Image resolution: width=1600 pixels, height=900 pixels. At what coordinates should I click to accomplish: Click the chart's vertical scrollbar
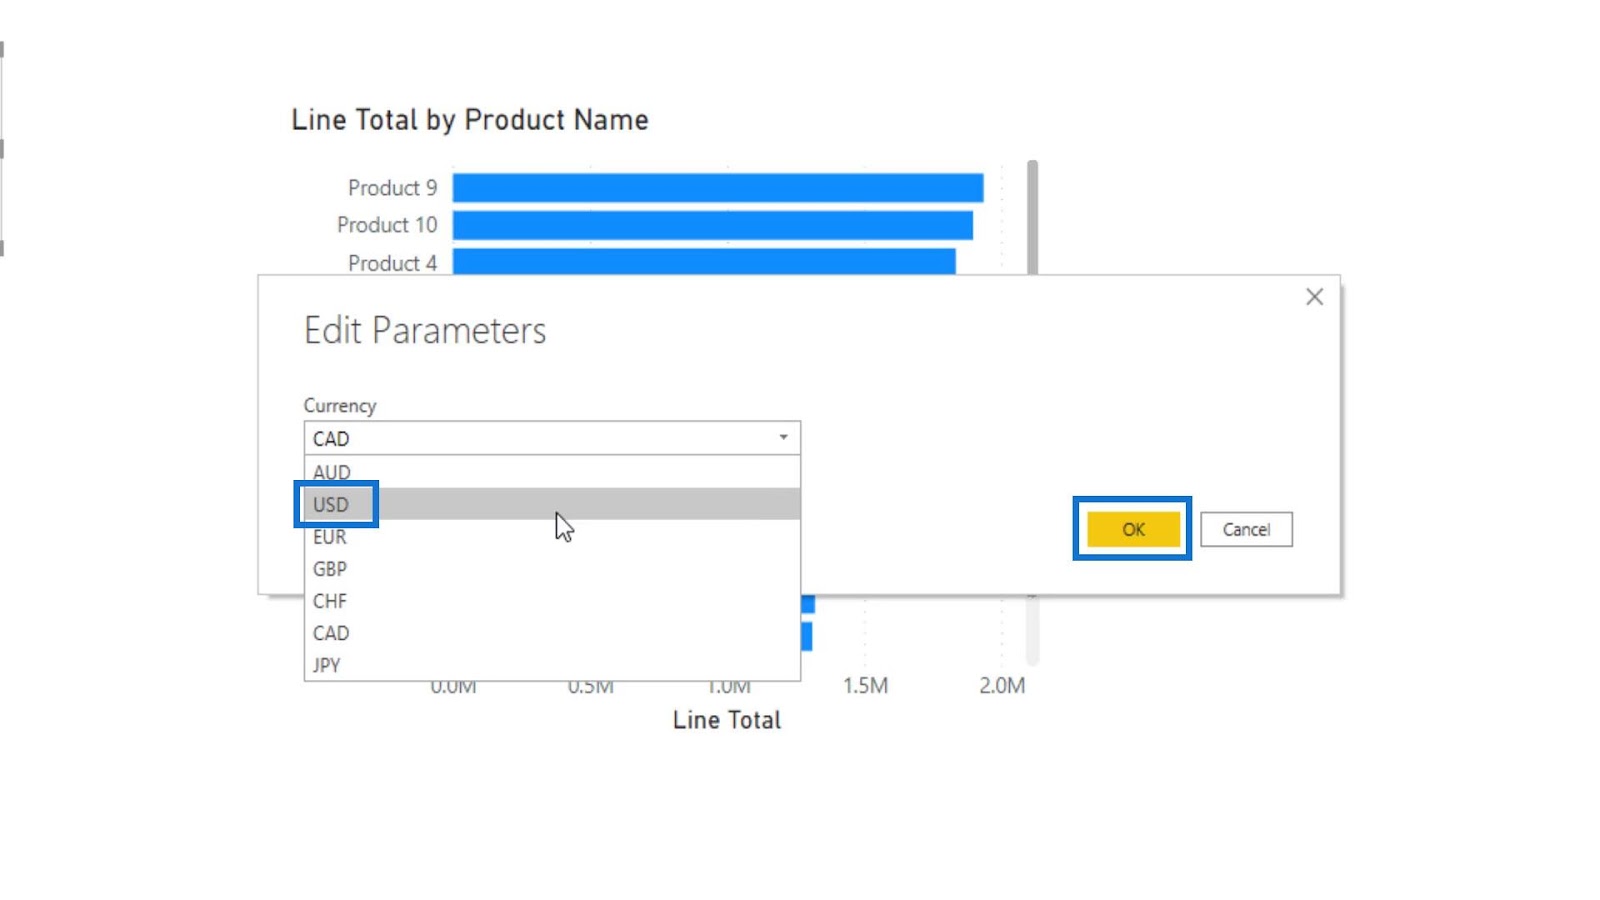(x=1032, y=215)
